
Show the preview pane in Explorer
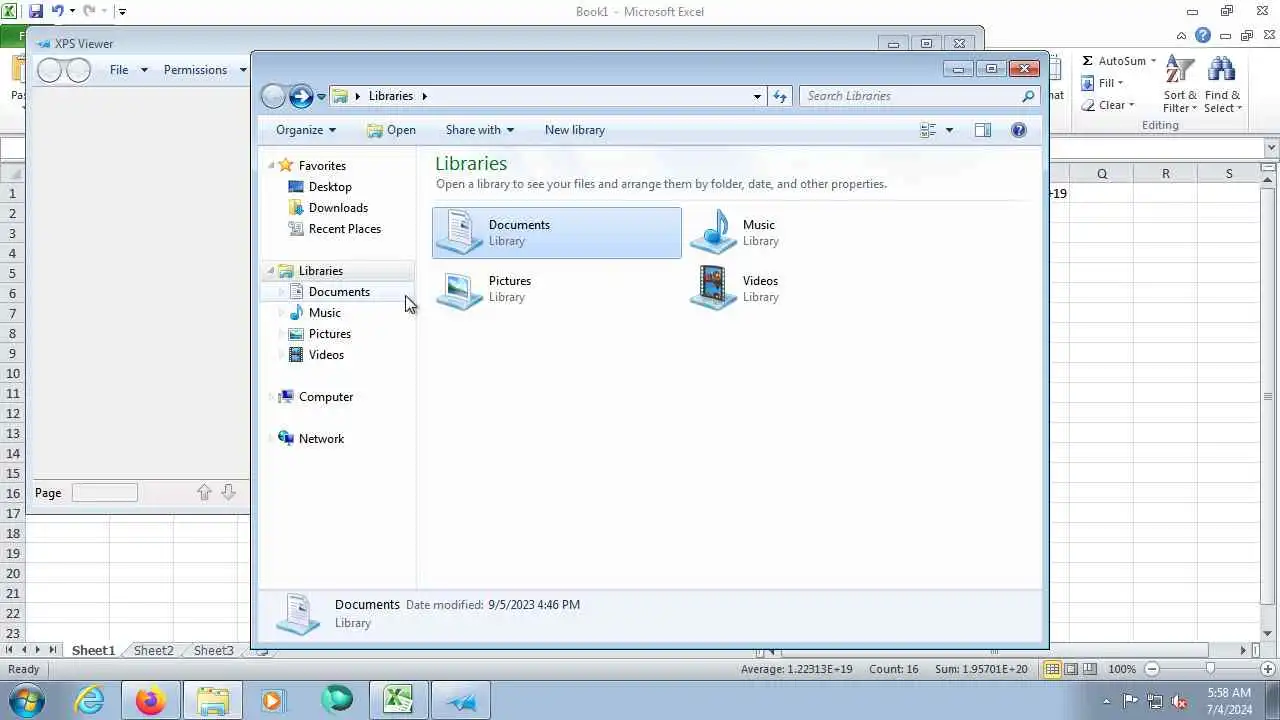(x=983, y=130)
